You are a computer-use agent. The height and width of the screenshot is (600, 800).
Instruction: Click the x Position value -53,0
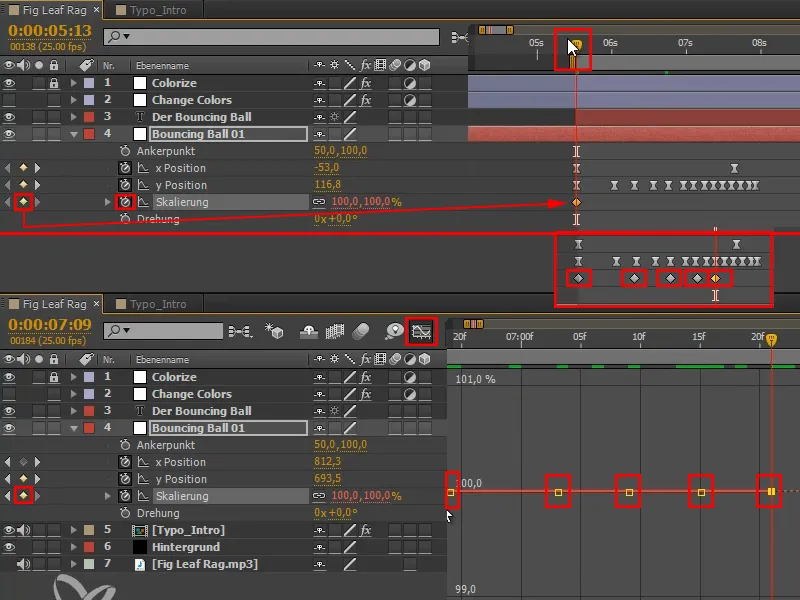point(327,167)
